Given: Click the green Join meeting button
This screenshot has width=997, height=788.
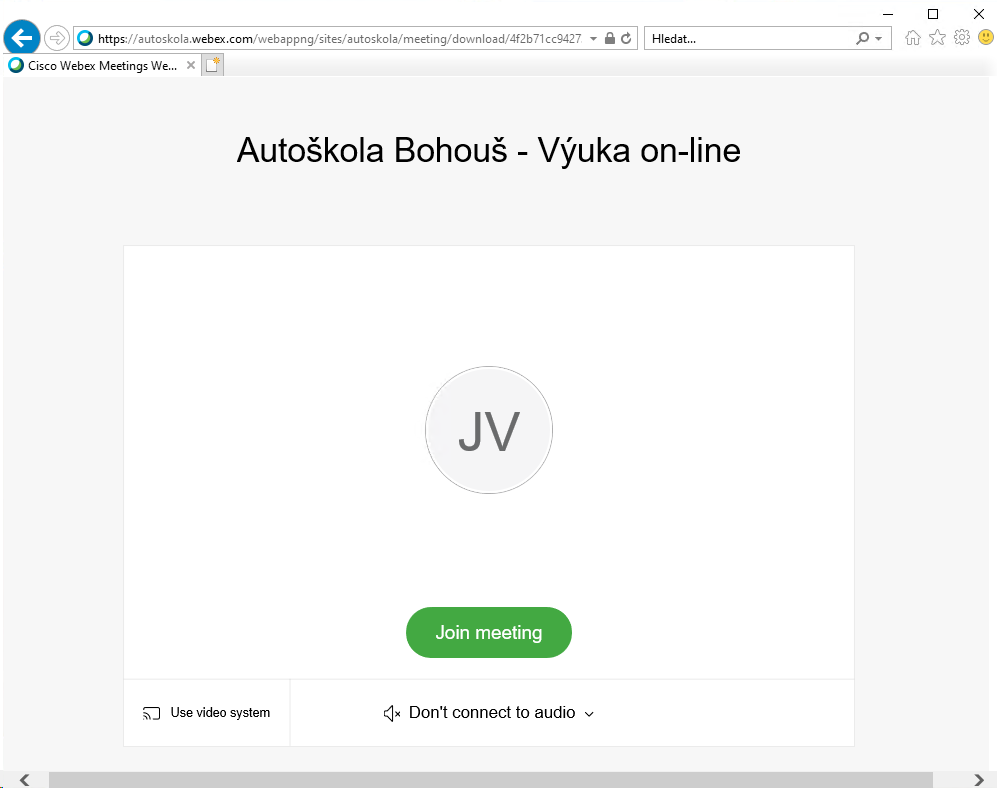Looking at the screenshot, I should (x=489, y=632).
